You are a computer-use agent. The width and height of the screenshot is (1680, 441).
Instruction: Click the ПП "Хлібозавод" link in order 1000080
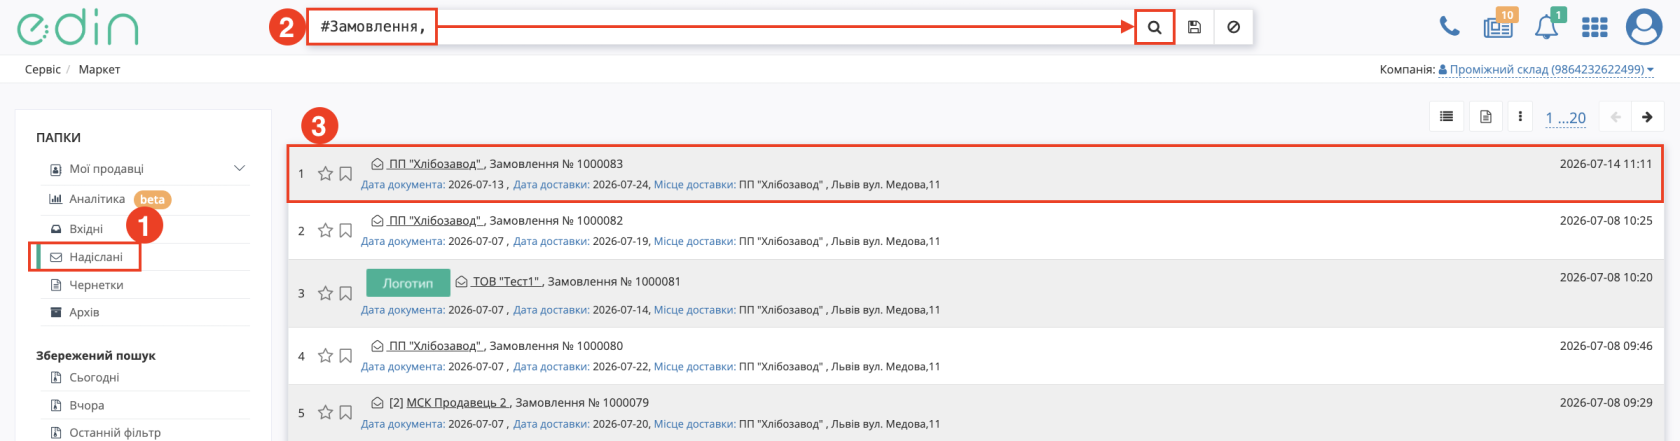435,346
